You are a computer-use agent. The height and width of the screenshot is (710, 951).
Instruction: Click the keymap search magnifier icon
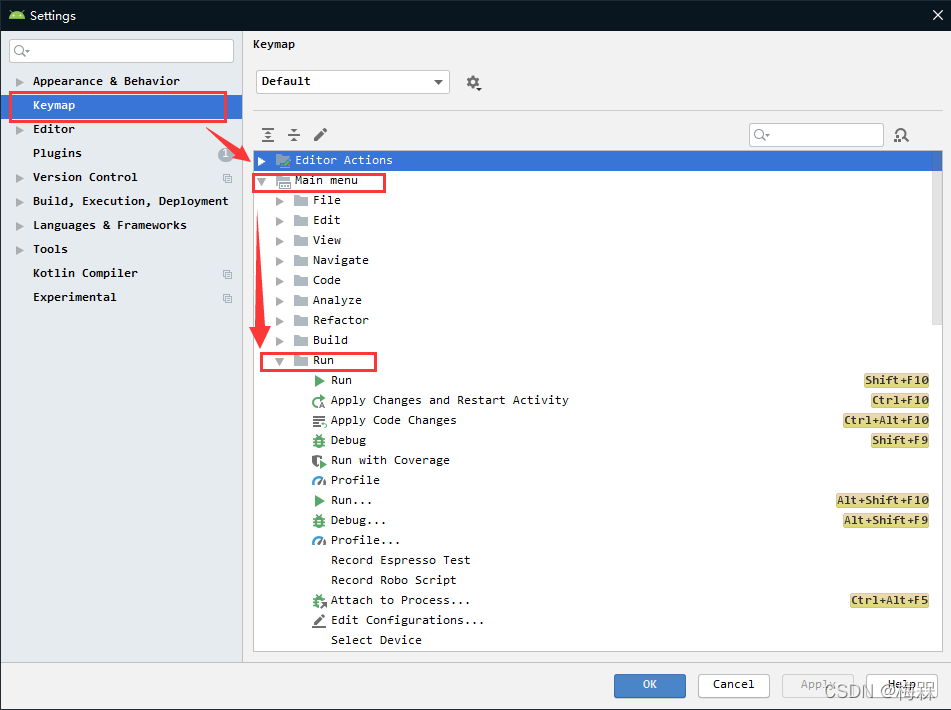[762, 135]
